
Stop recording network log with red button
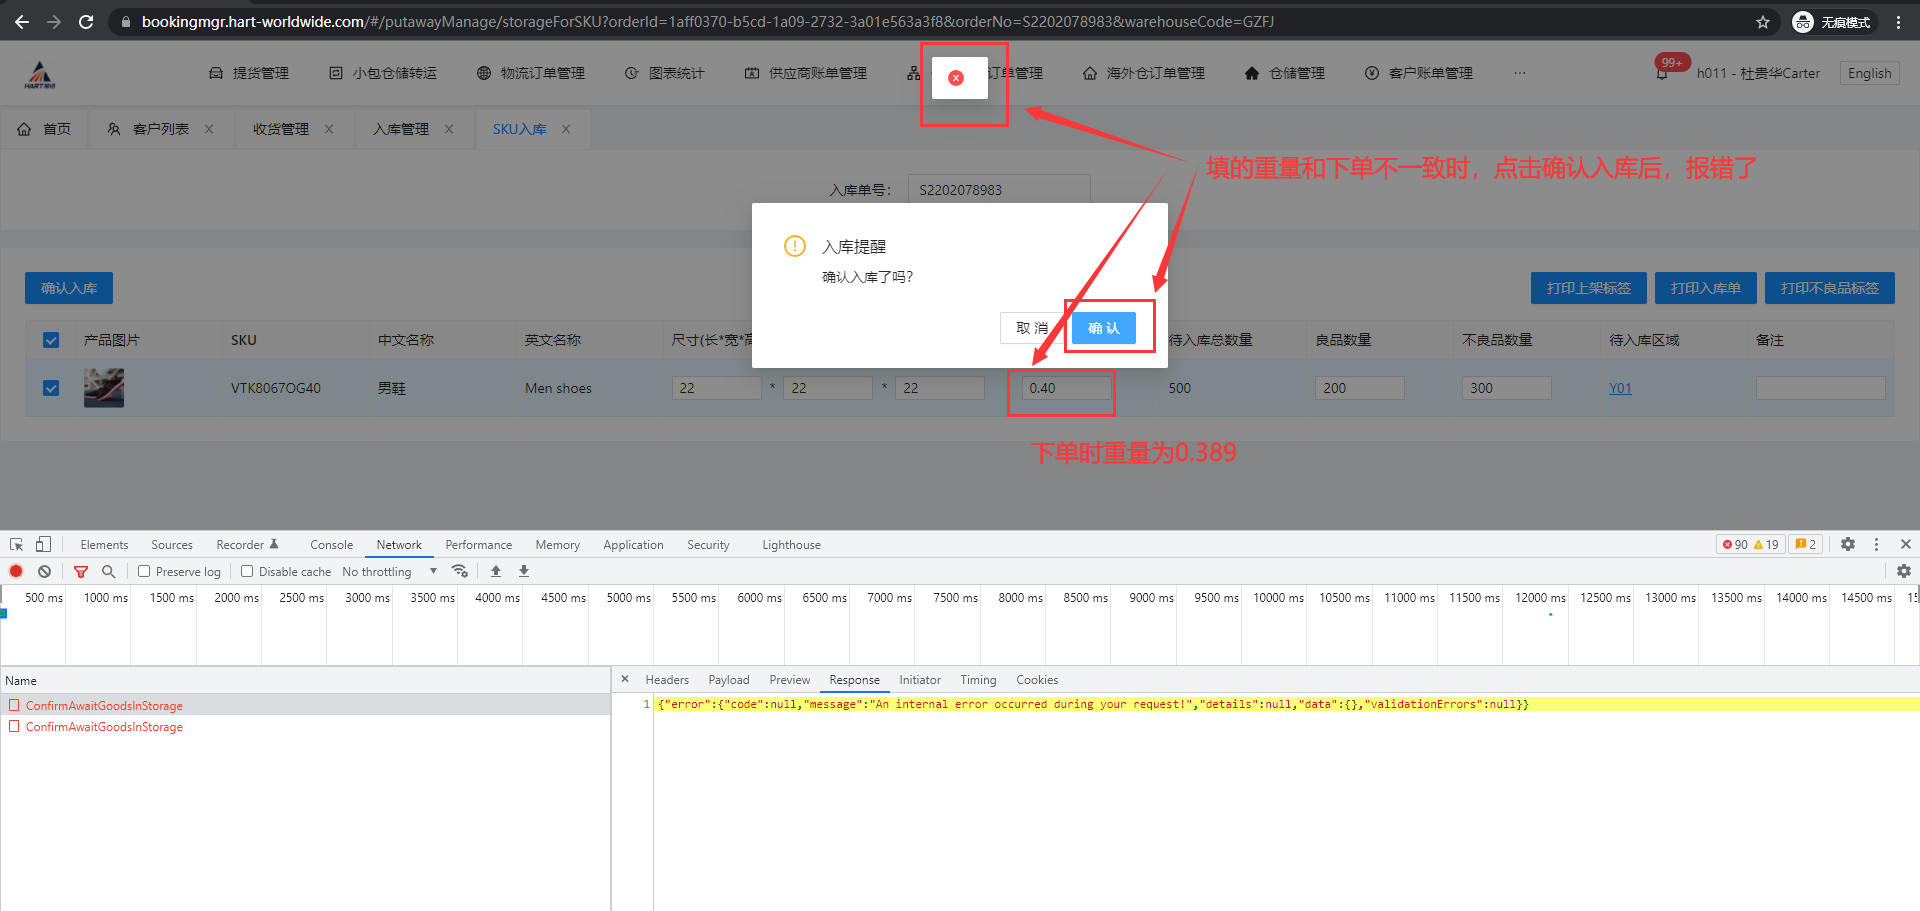(16, 571)
